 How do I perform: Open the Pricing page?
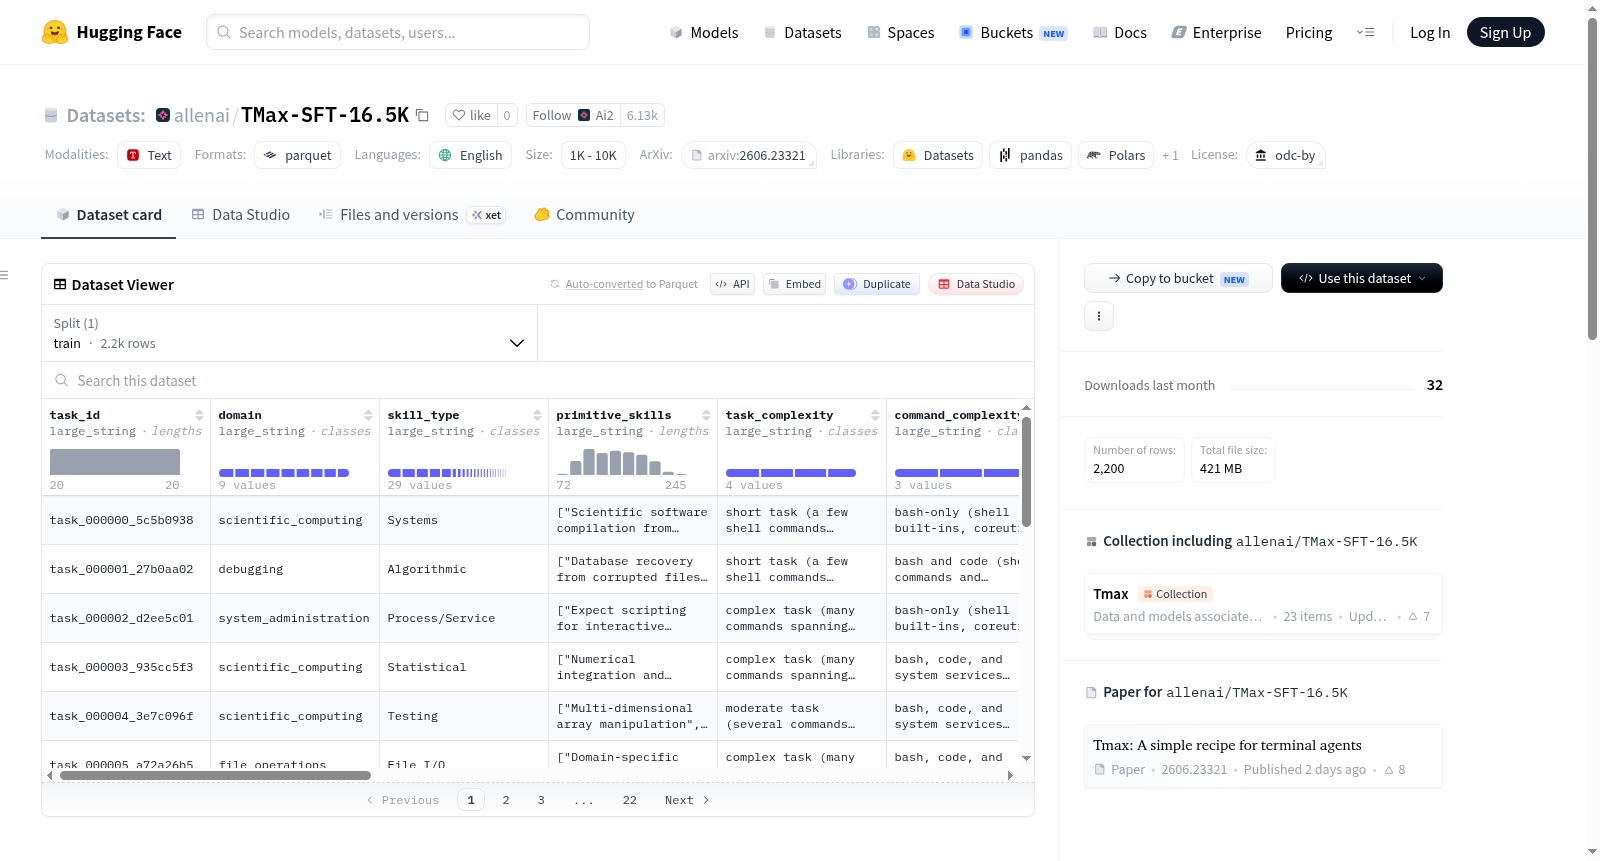pos(1308,32)
